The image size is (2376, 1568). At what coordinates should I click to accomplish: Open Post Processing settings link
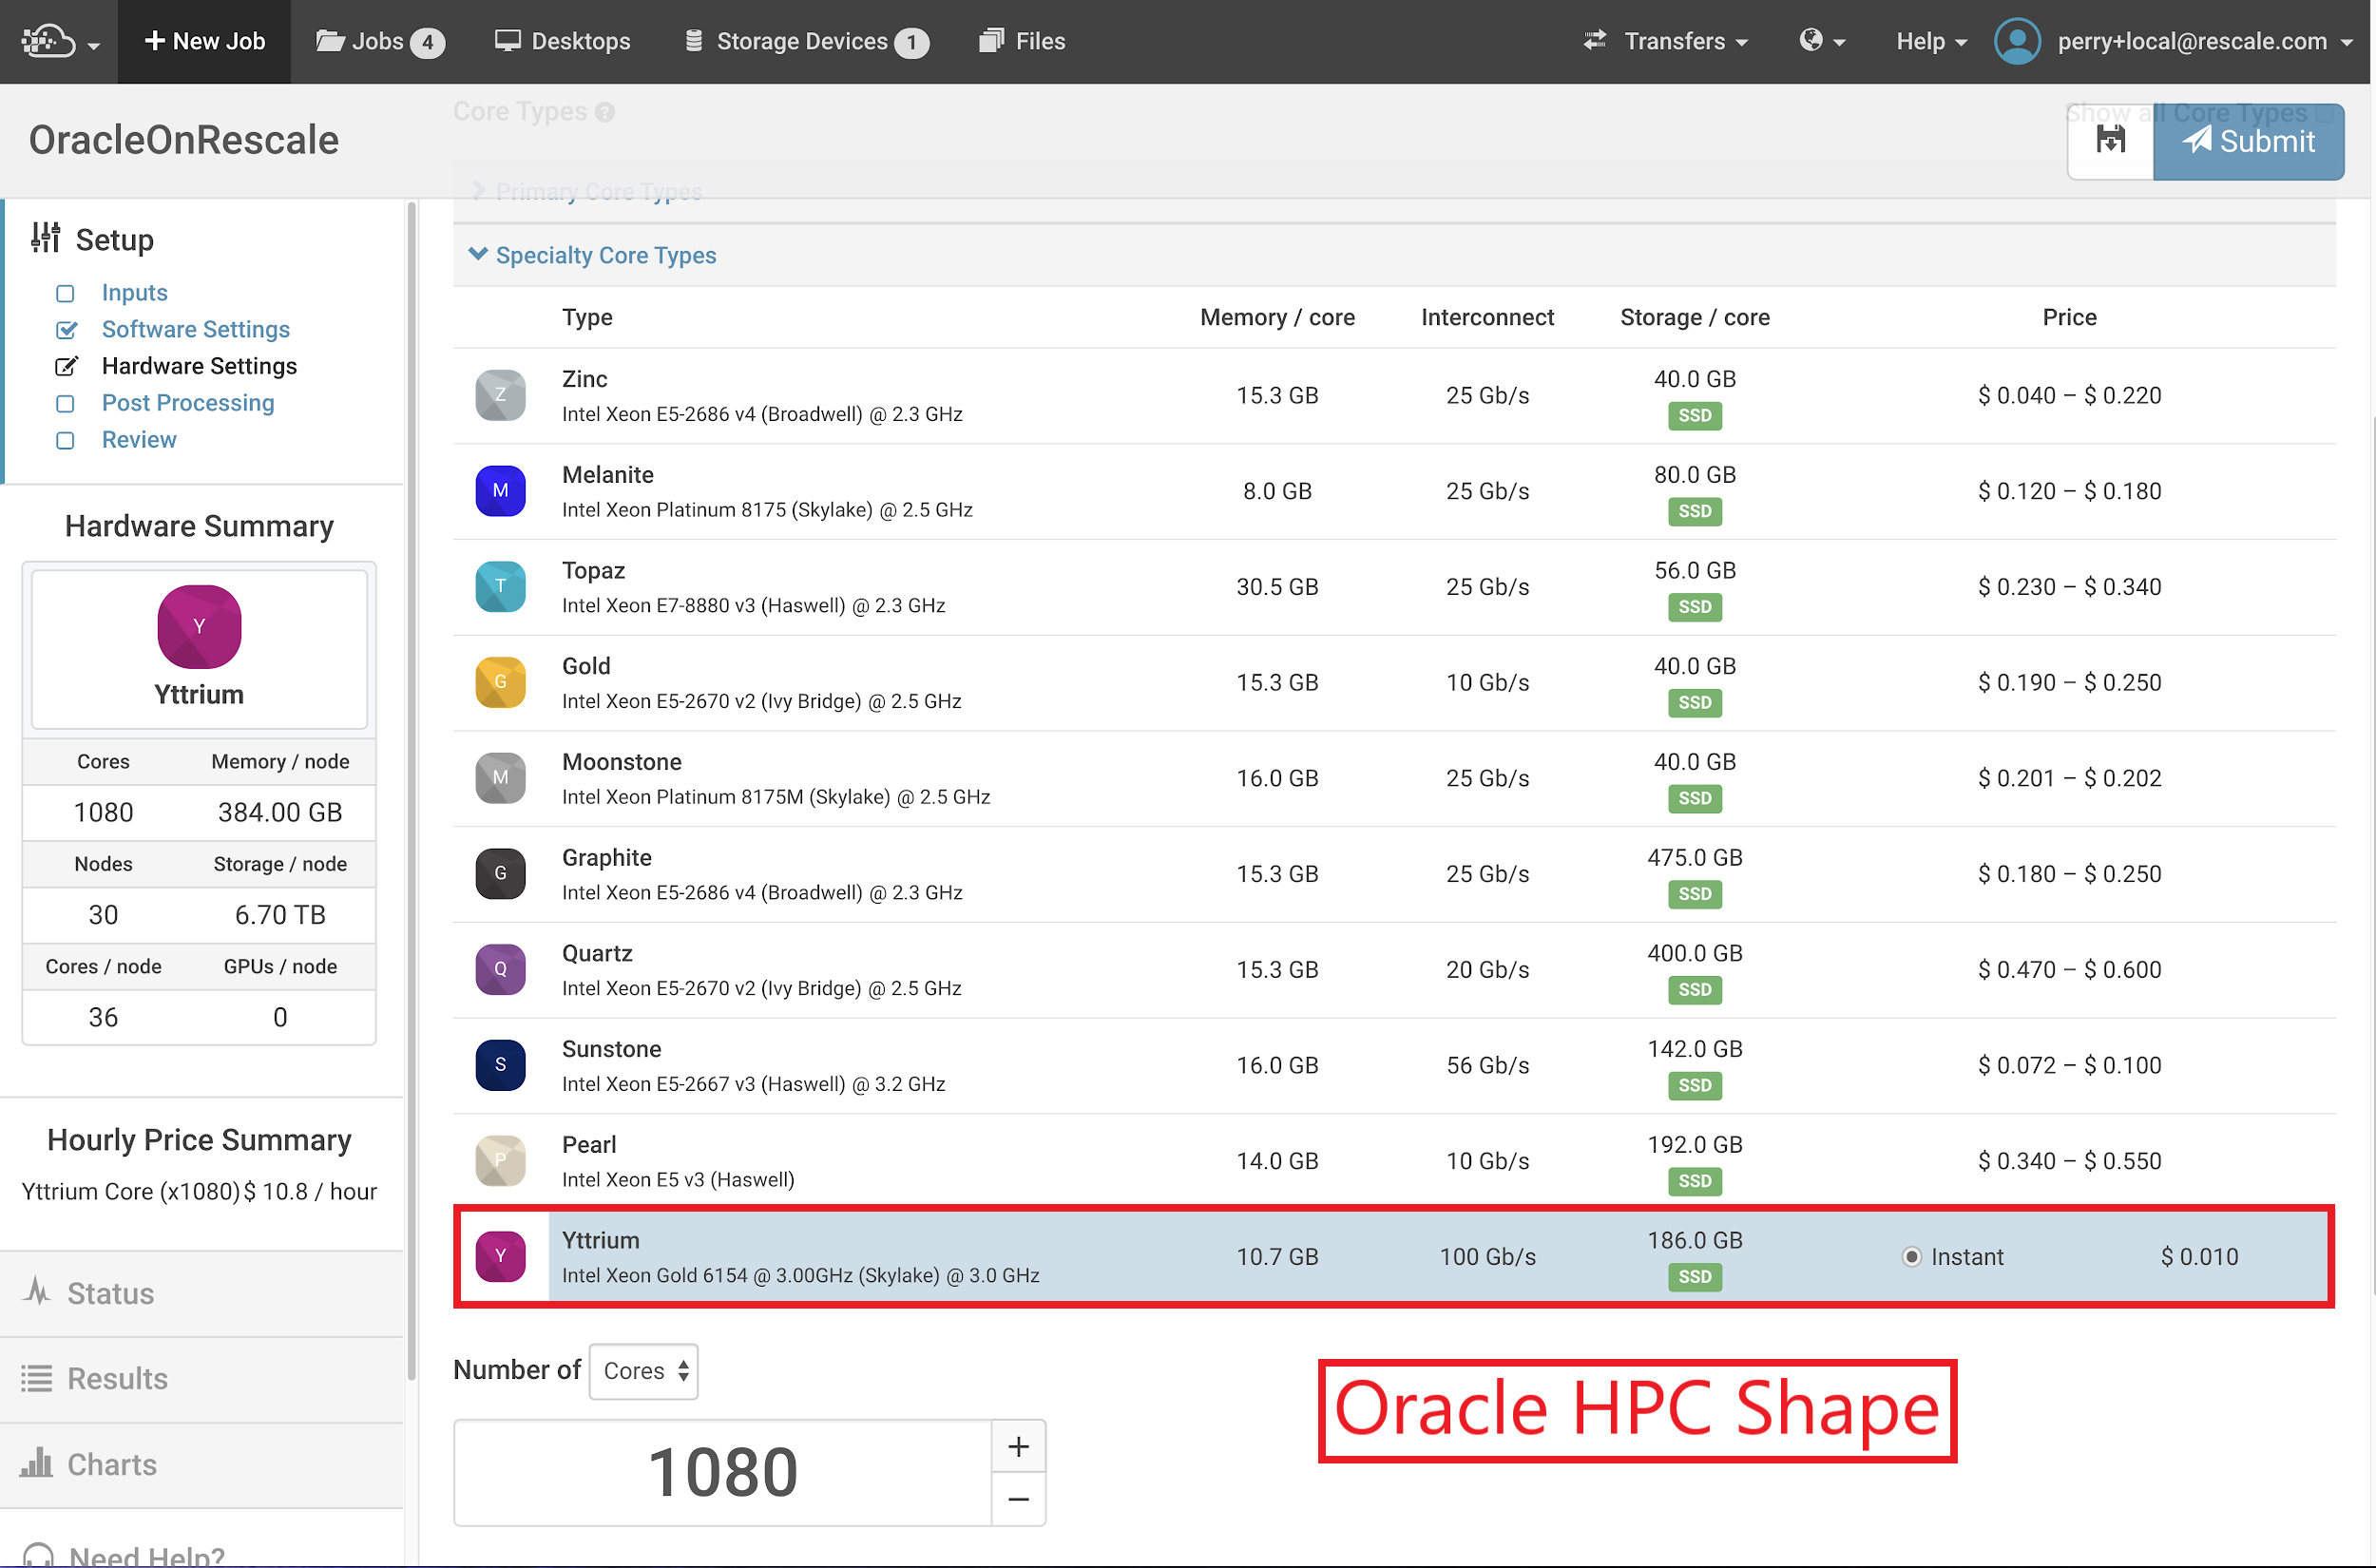(x=188, y=403)
